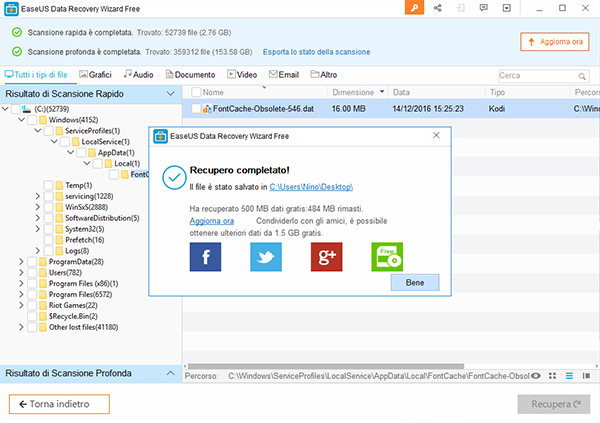Expand the Riot Games(22) folder
The image size is (600, 423).
point(21,305)
